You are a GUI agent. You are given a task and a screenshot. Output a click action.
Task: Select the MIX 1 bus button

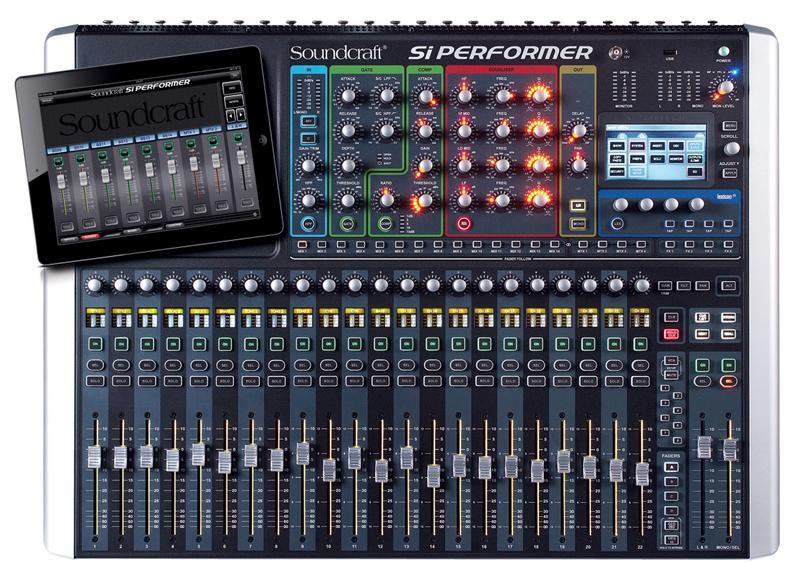[x=302, y=245]
